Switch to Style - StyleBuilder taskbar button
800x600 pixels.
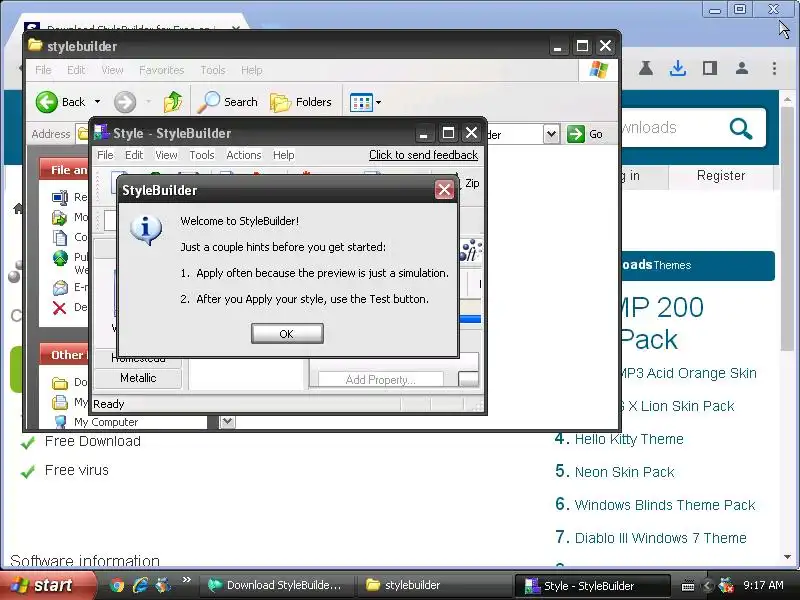(x=592, y=585)
